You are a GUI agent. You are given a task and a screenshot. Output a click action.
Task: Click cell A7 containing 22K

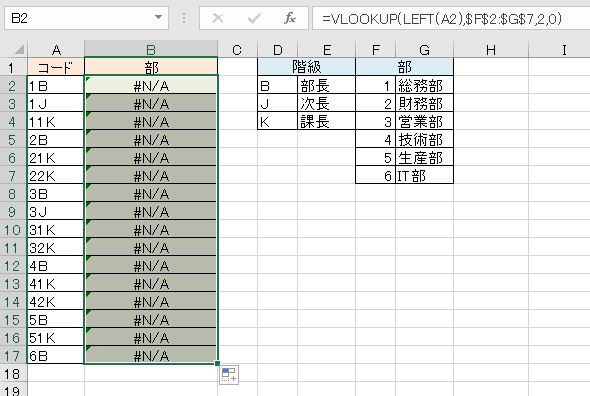pos(56,176)
